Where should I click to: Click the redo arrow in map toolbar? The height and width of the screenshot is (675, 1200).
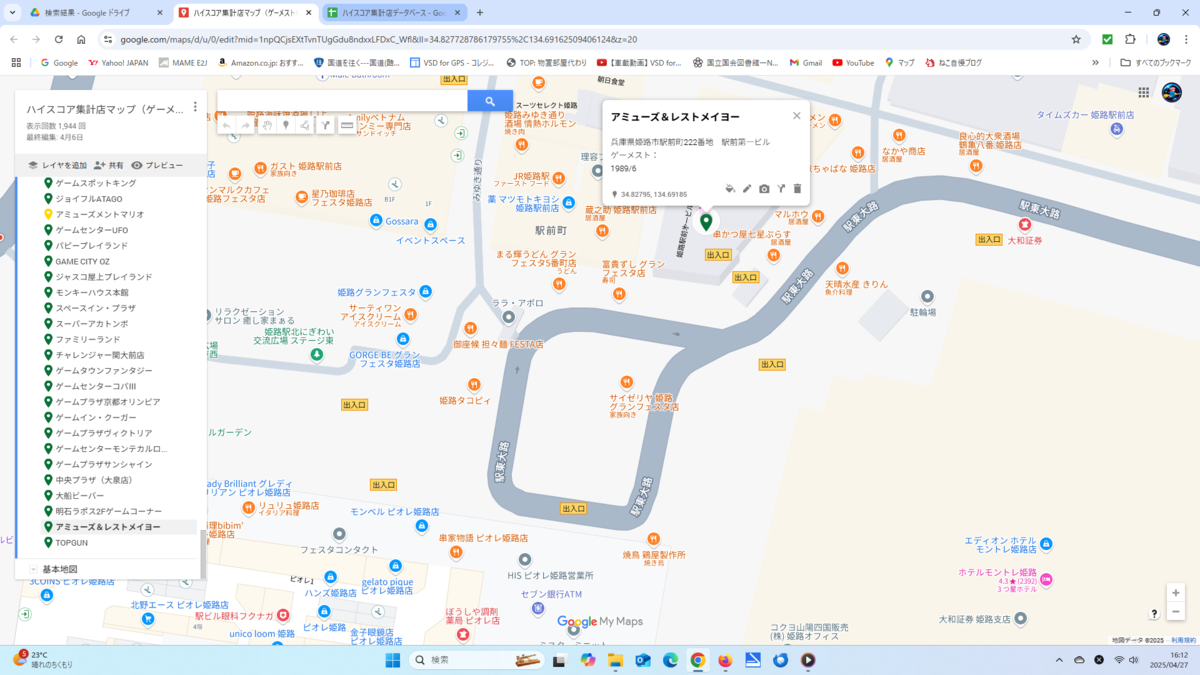pos(245,126)
